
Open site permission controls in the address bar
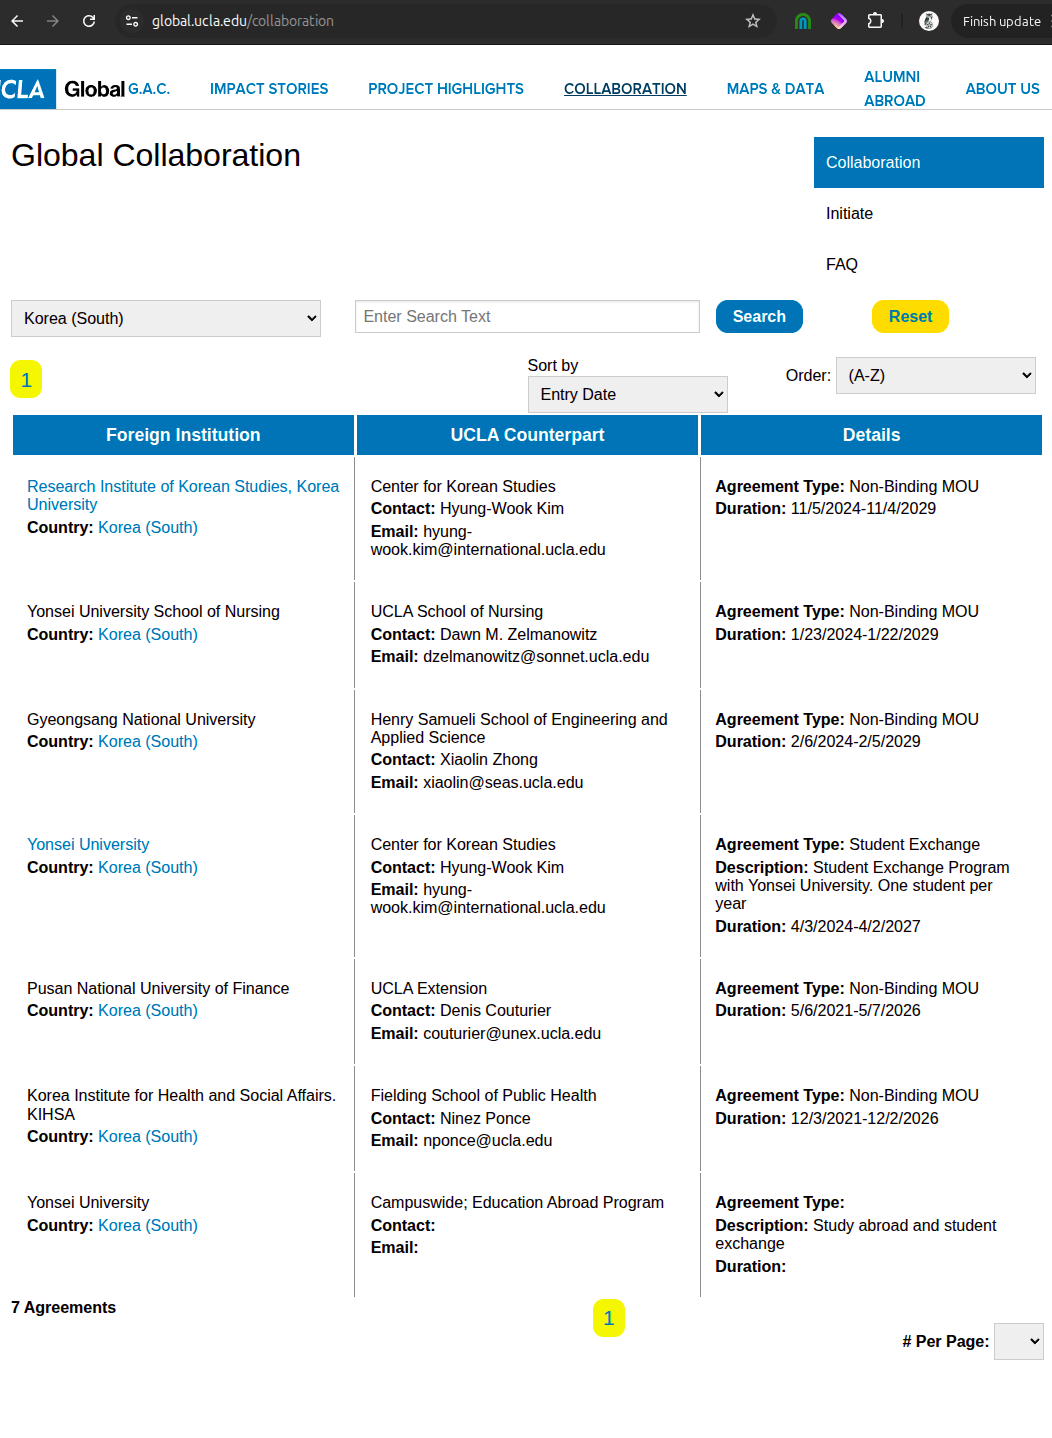(133, 21)
